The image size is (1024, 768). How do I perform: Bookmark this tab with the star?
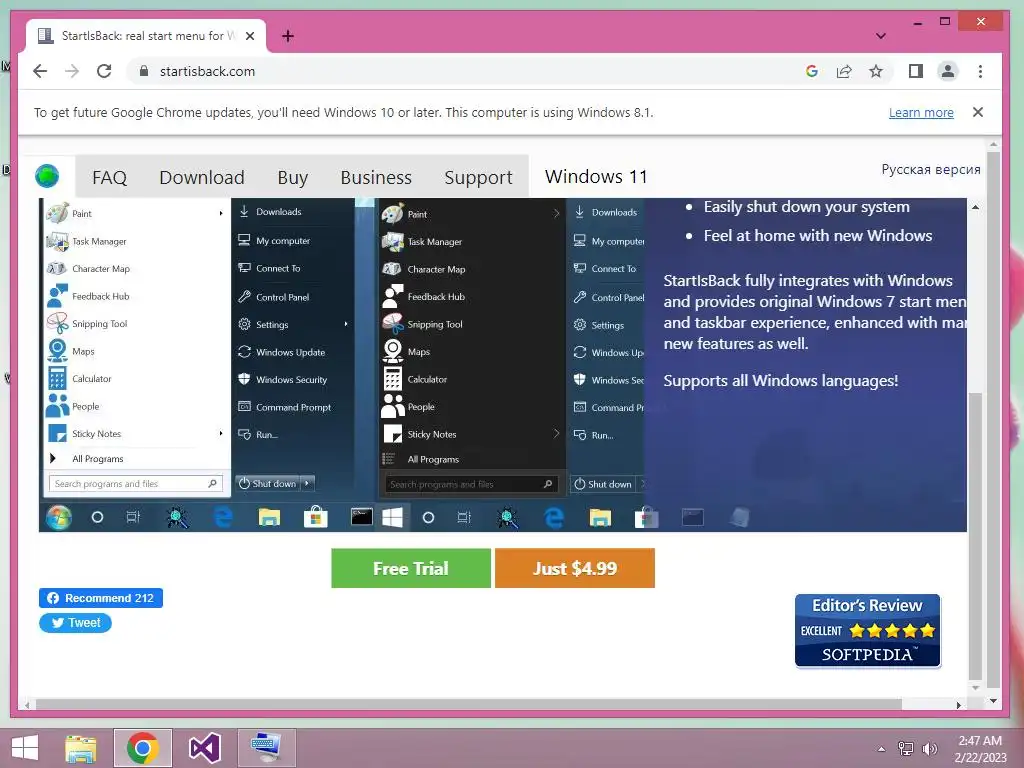pos(876,71)
